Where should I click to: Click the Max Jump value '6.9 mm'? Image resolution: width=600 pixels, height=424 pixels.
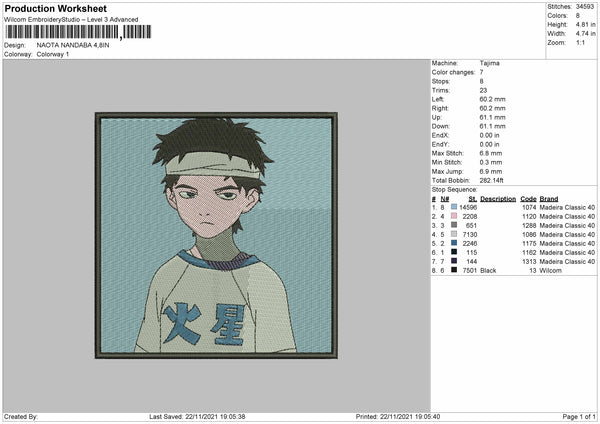coord(491,171)
